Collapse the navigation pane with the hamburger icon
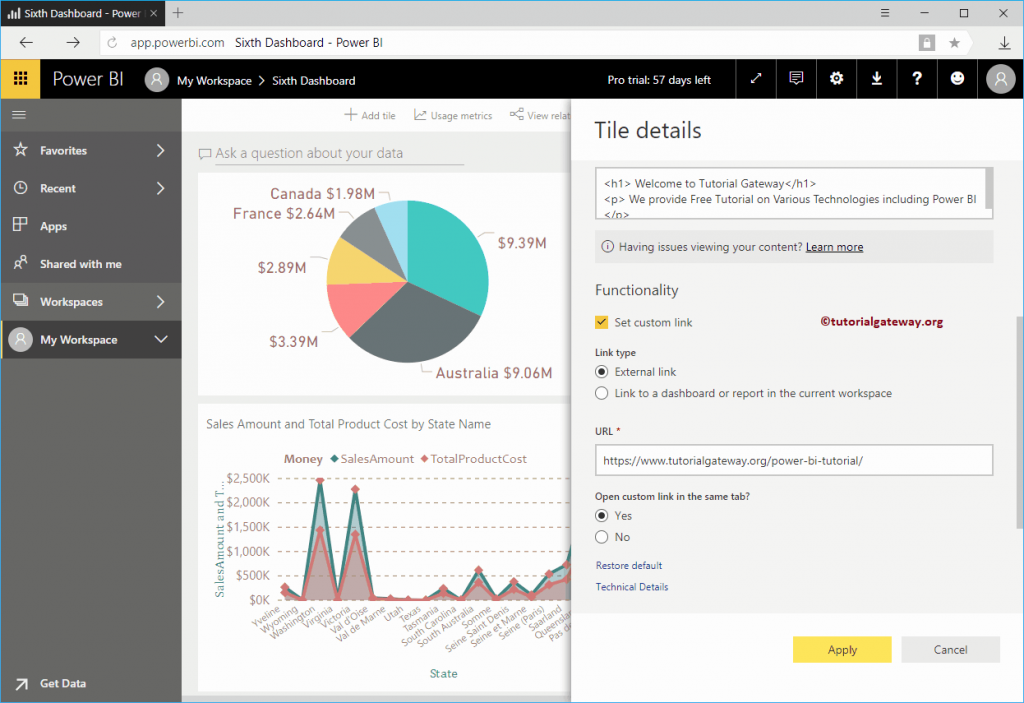This screenshot has width=1024, height=703. click(x=18, y=114)
